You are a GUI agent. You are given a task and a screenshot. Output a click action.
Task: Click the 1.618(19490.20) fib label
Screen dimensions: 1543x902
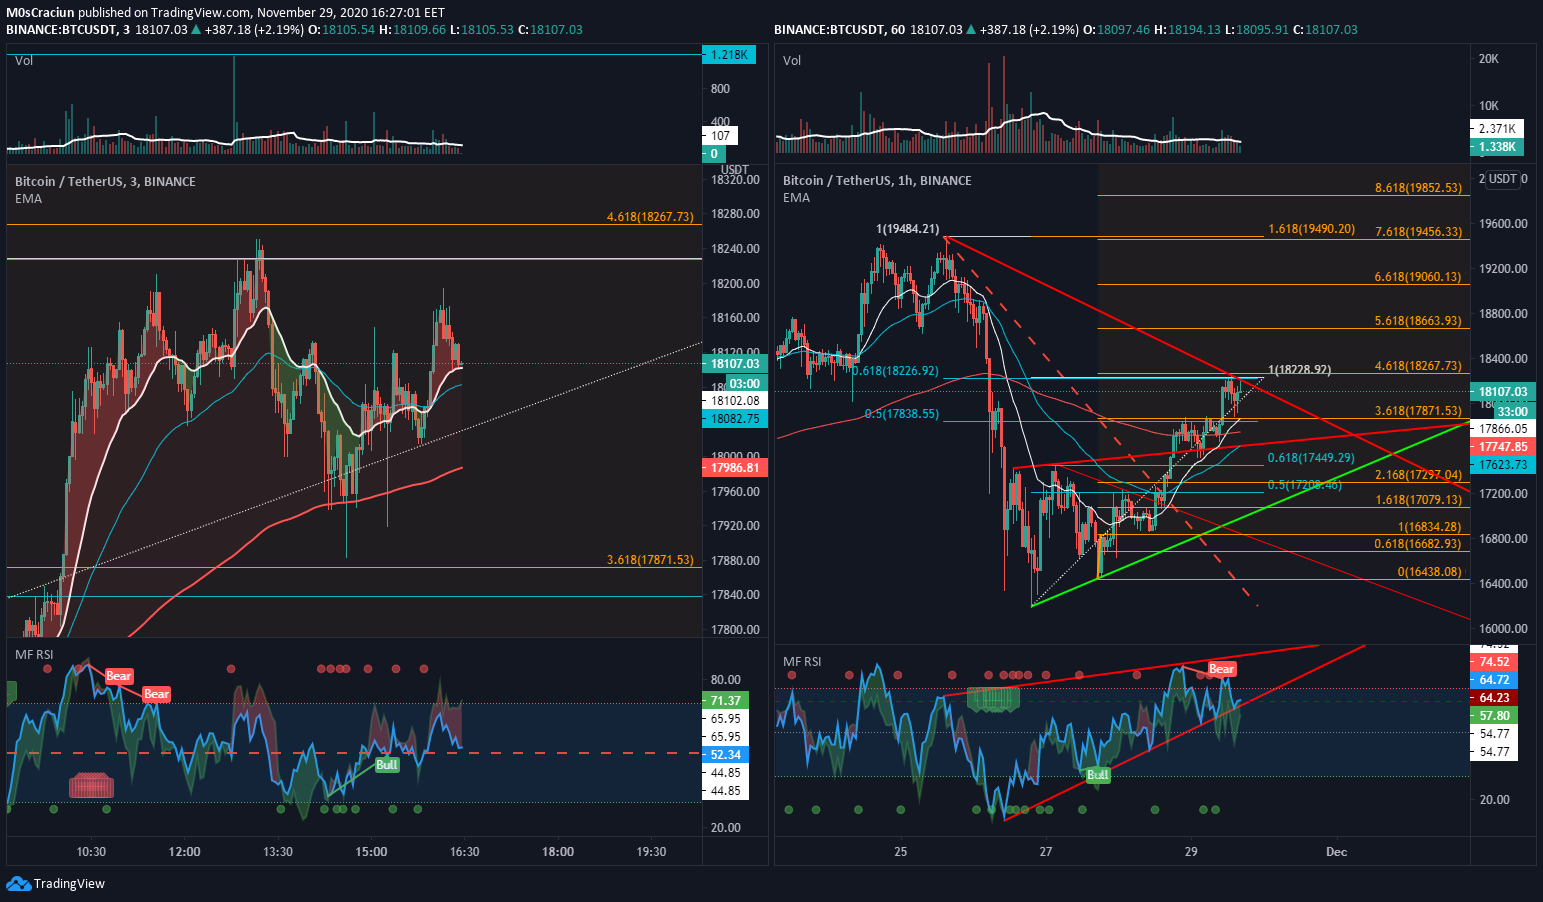click(x=1311, y=229)
